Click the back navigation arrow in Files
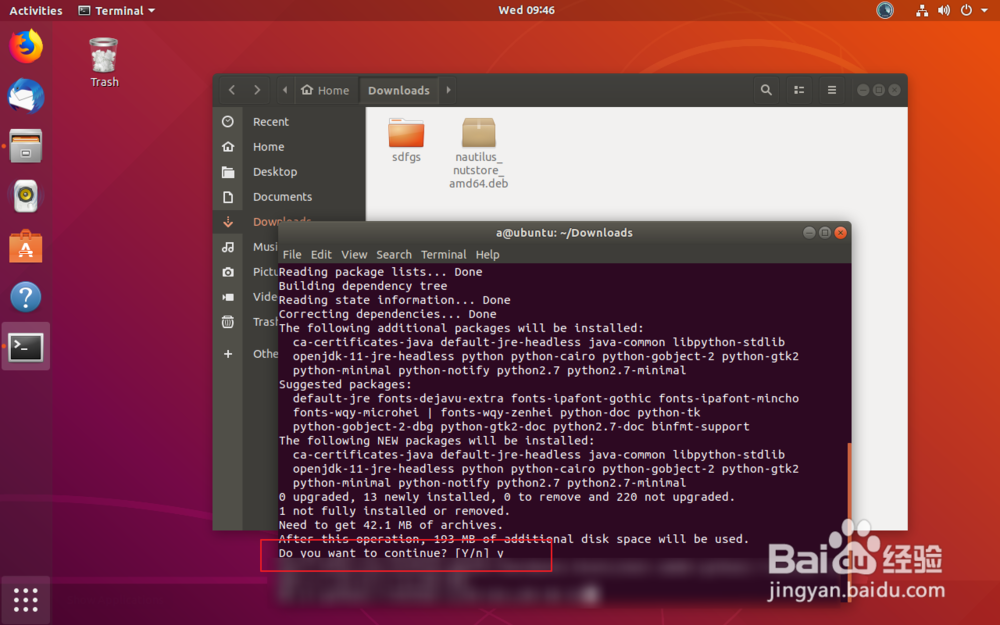The height and width of the screenshot is (625, 1000). click(x=231, y=89)
